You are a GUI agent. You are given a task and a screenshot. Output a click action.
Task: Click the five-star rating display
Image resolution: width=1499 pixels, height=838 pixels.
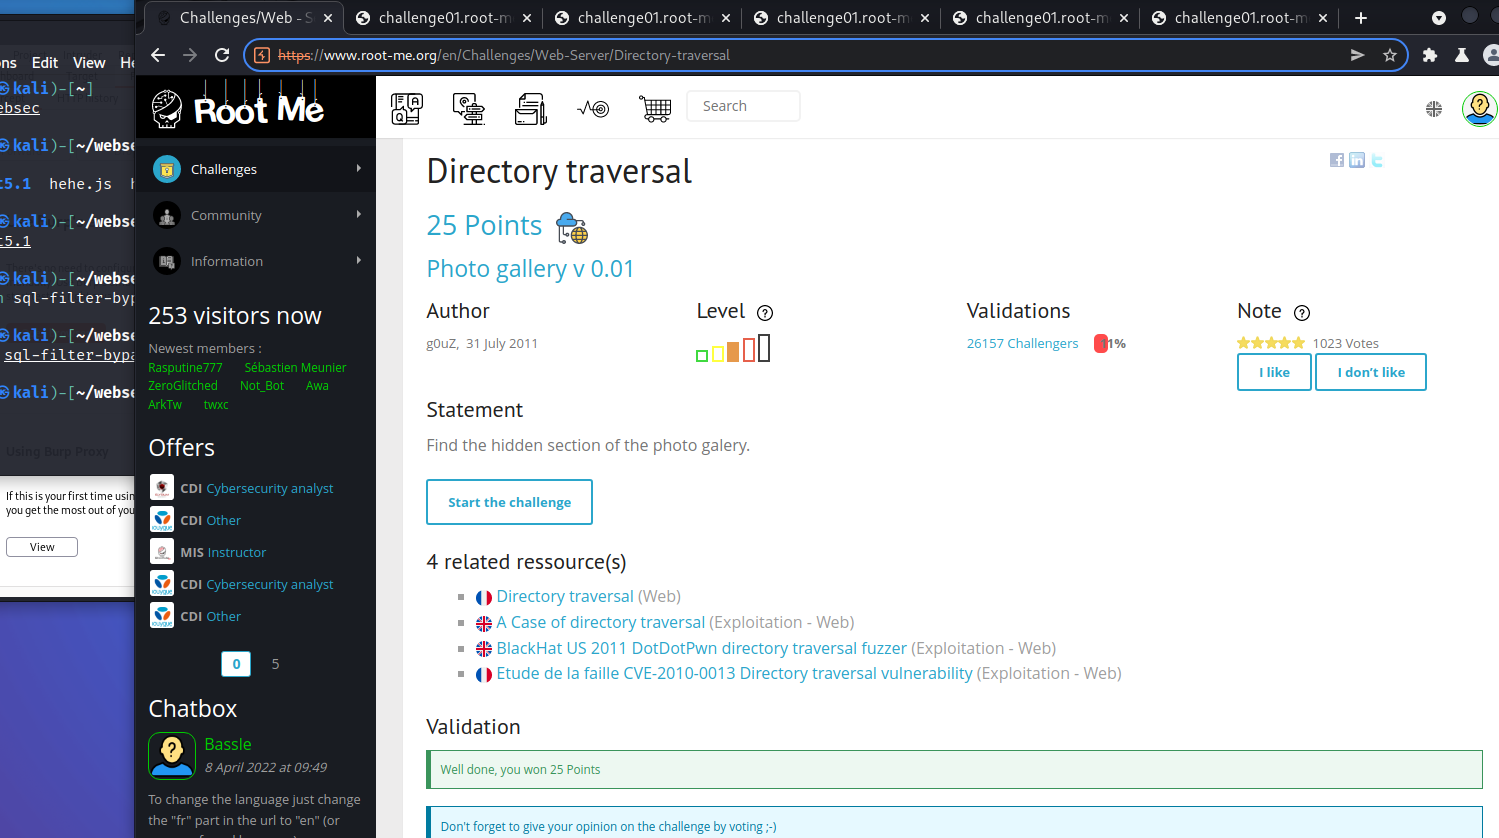1271,343
